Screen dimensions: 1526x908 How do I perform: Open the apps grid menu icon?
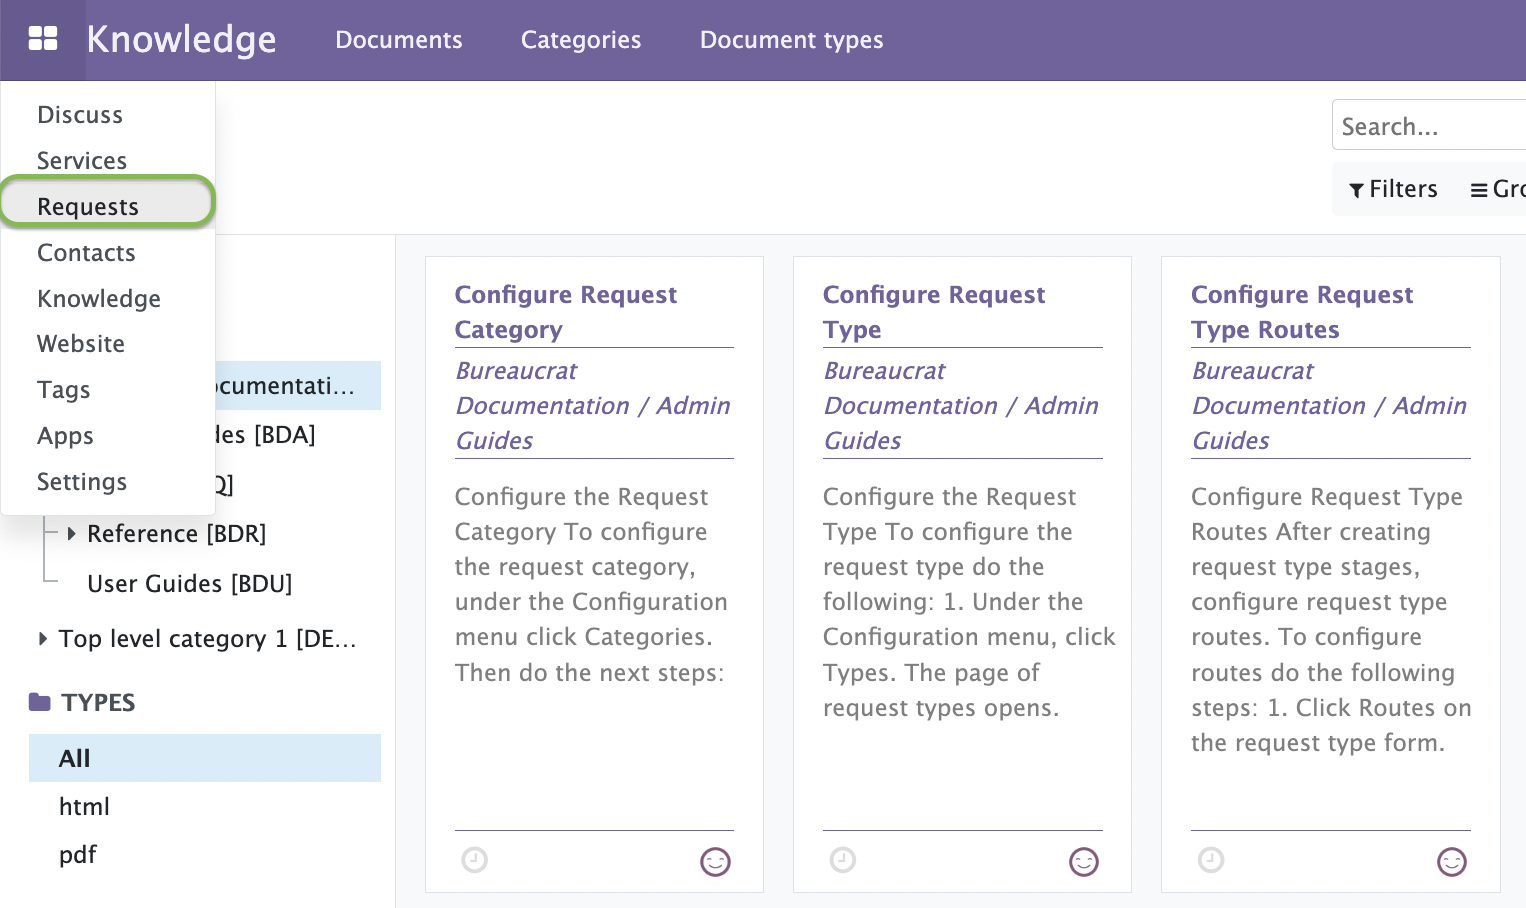43,39
